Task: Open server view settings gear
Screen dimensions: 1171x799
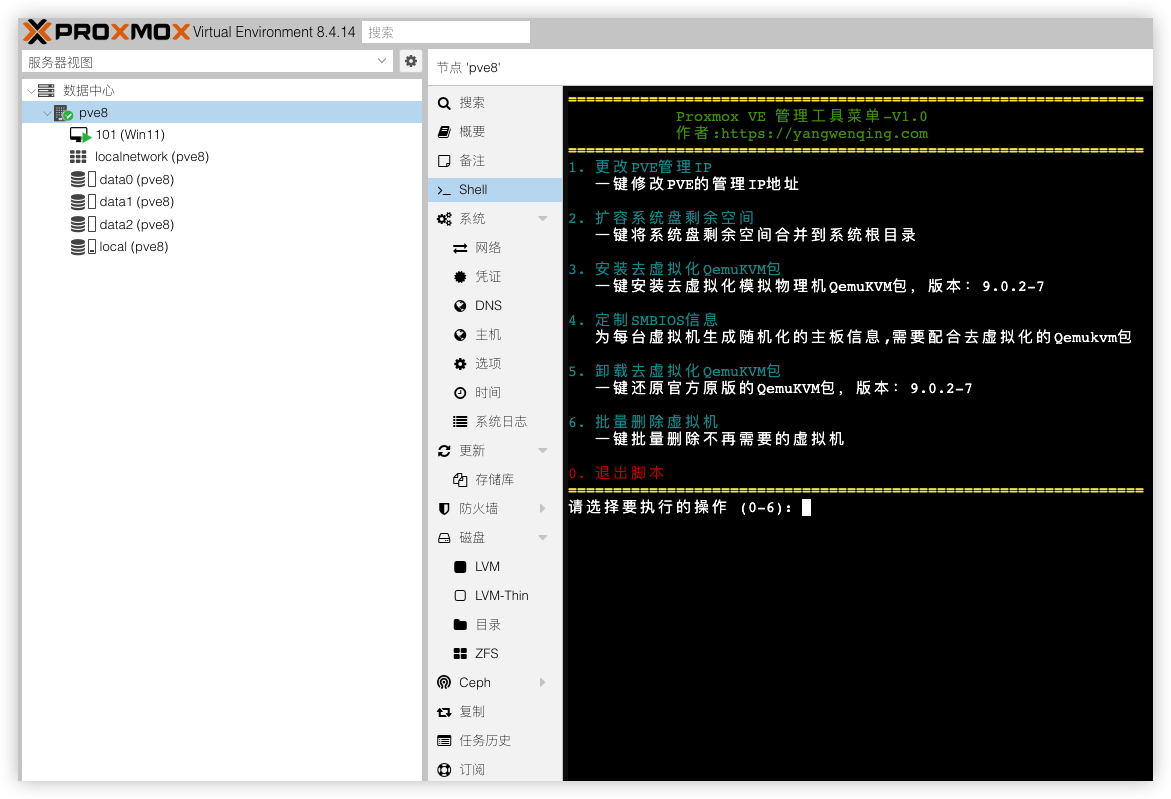Action: click(411, 61)
